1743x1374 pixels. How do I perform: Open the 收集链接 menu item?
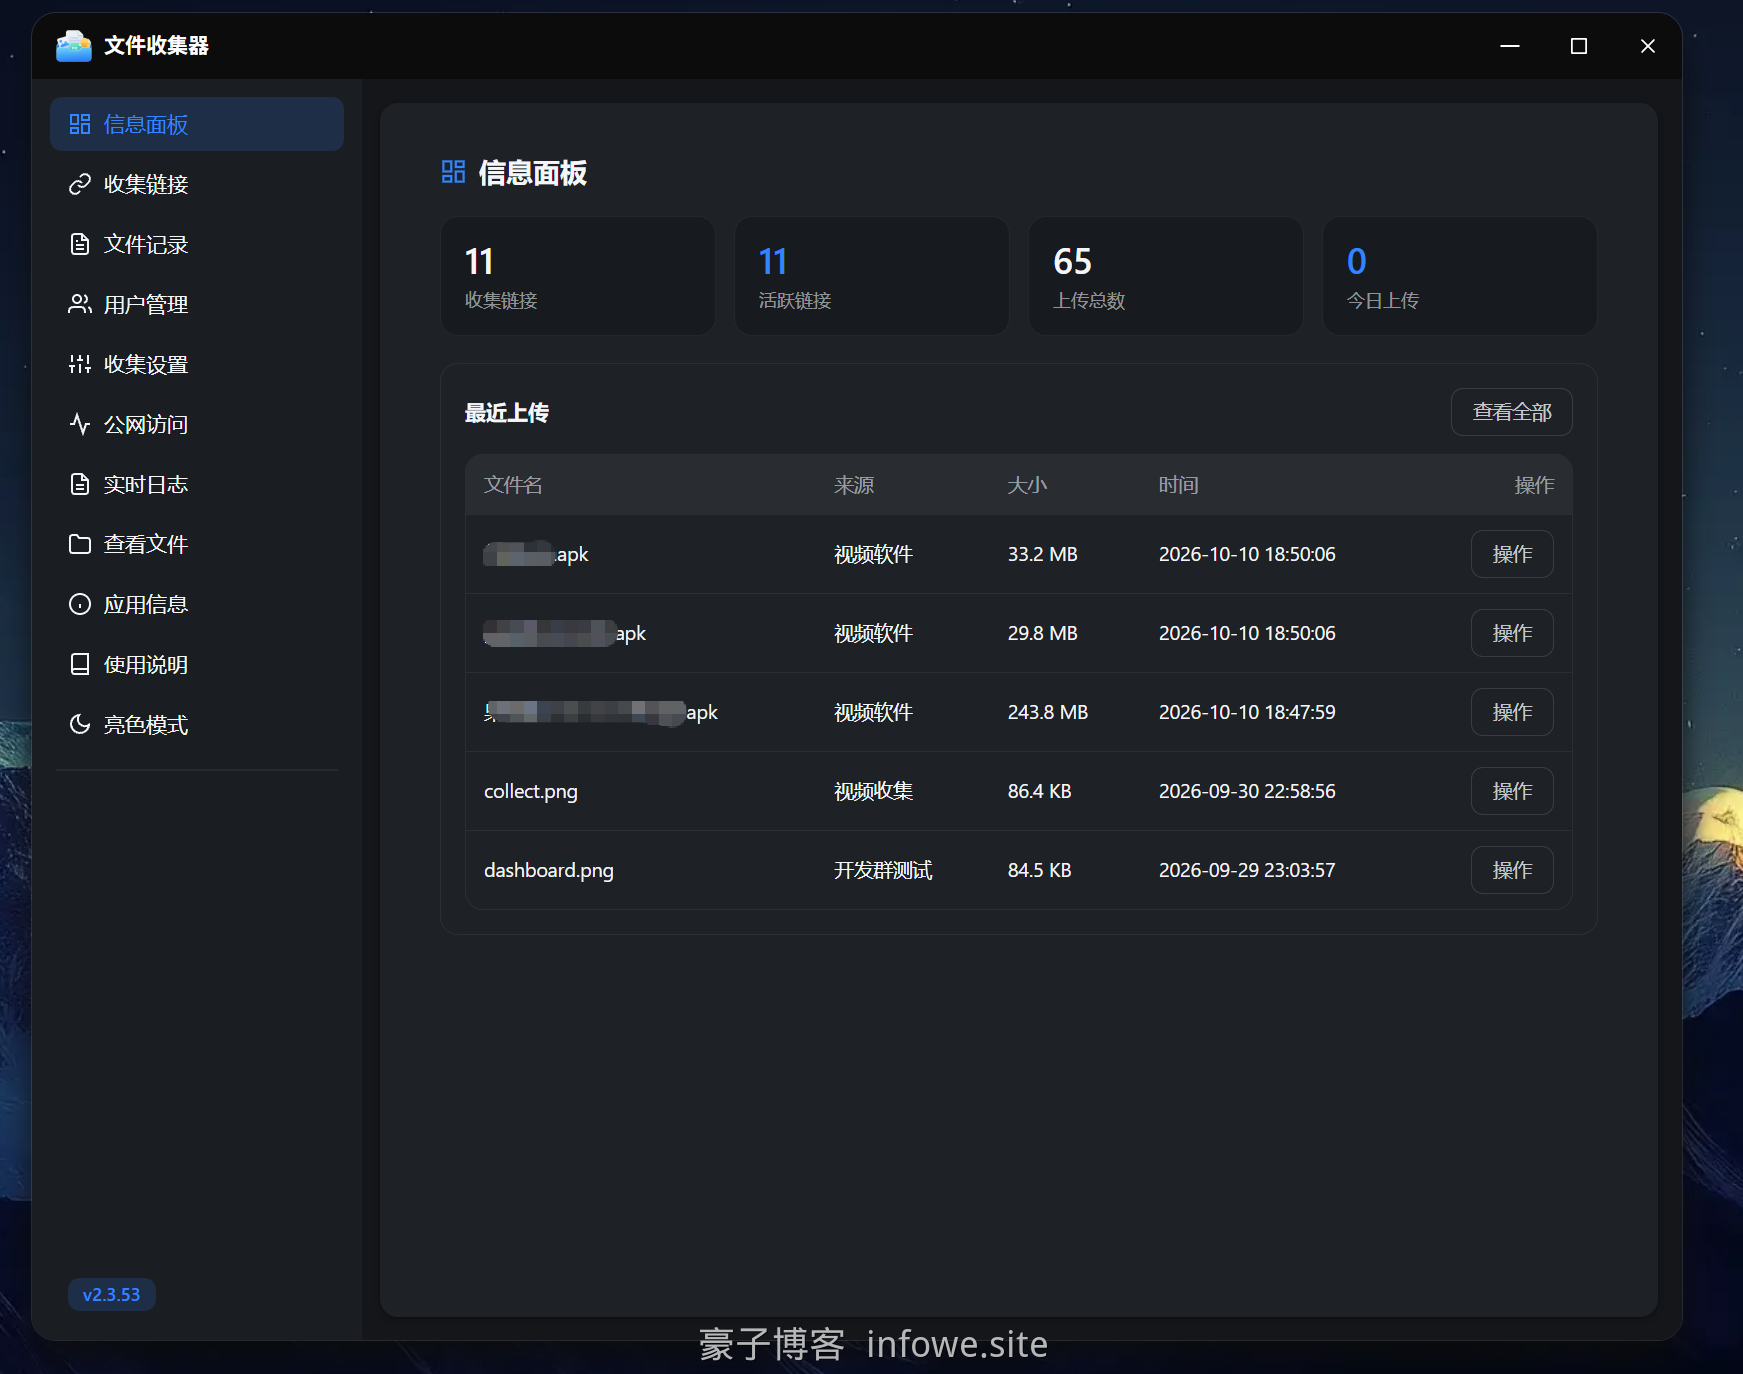197,184
